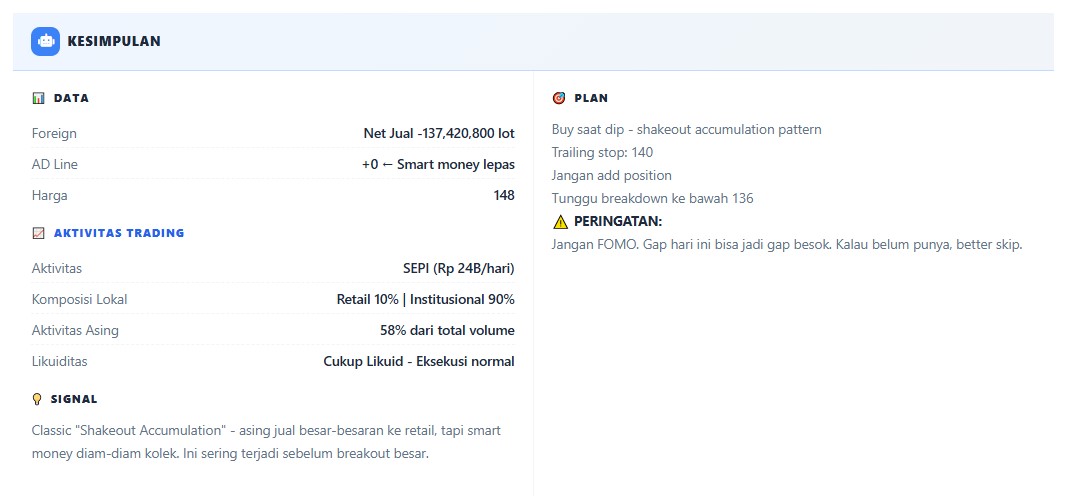
Task: Click the Trailing stop: 140 line
Action: [x=602, y=152]
